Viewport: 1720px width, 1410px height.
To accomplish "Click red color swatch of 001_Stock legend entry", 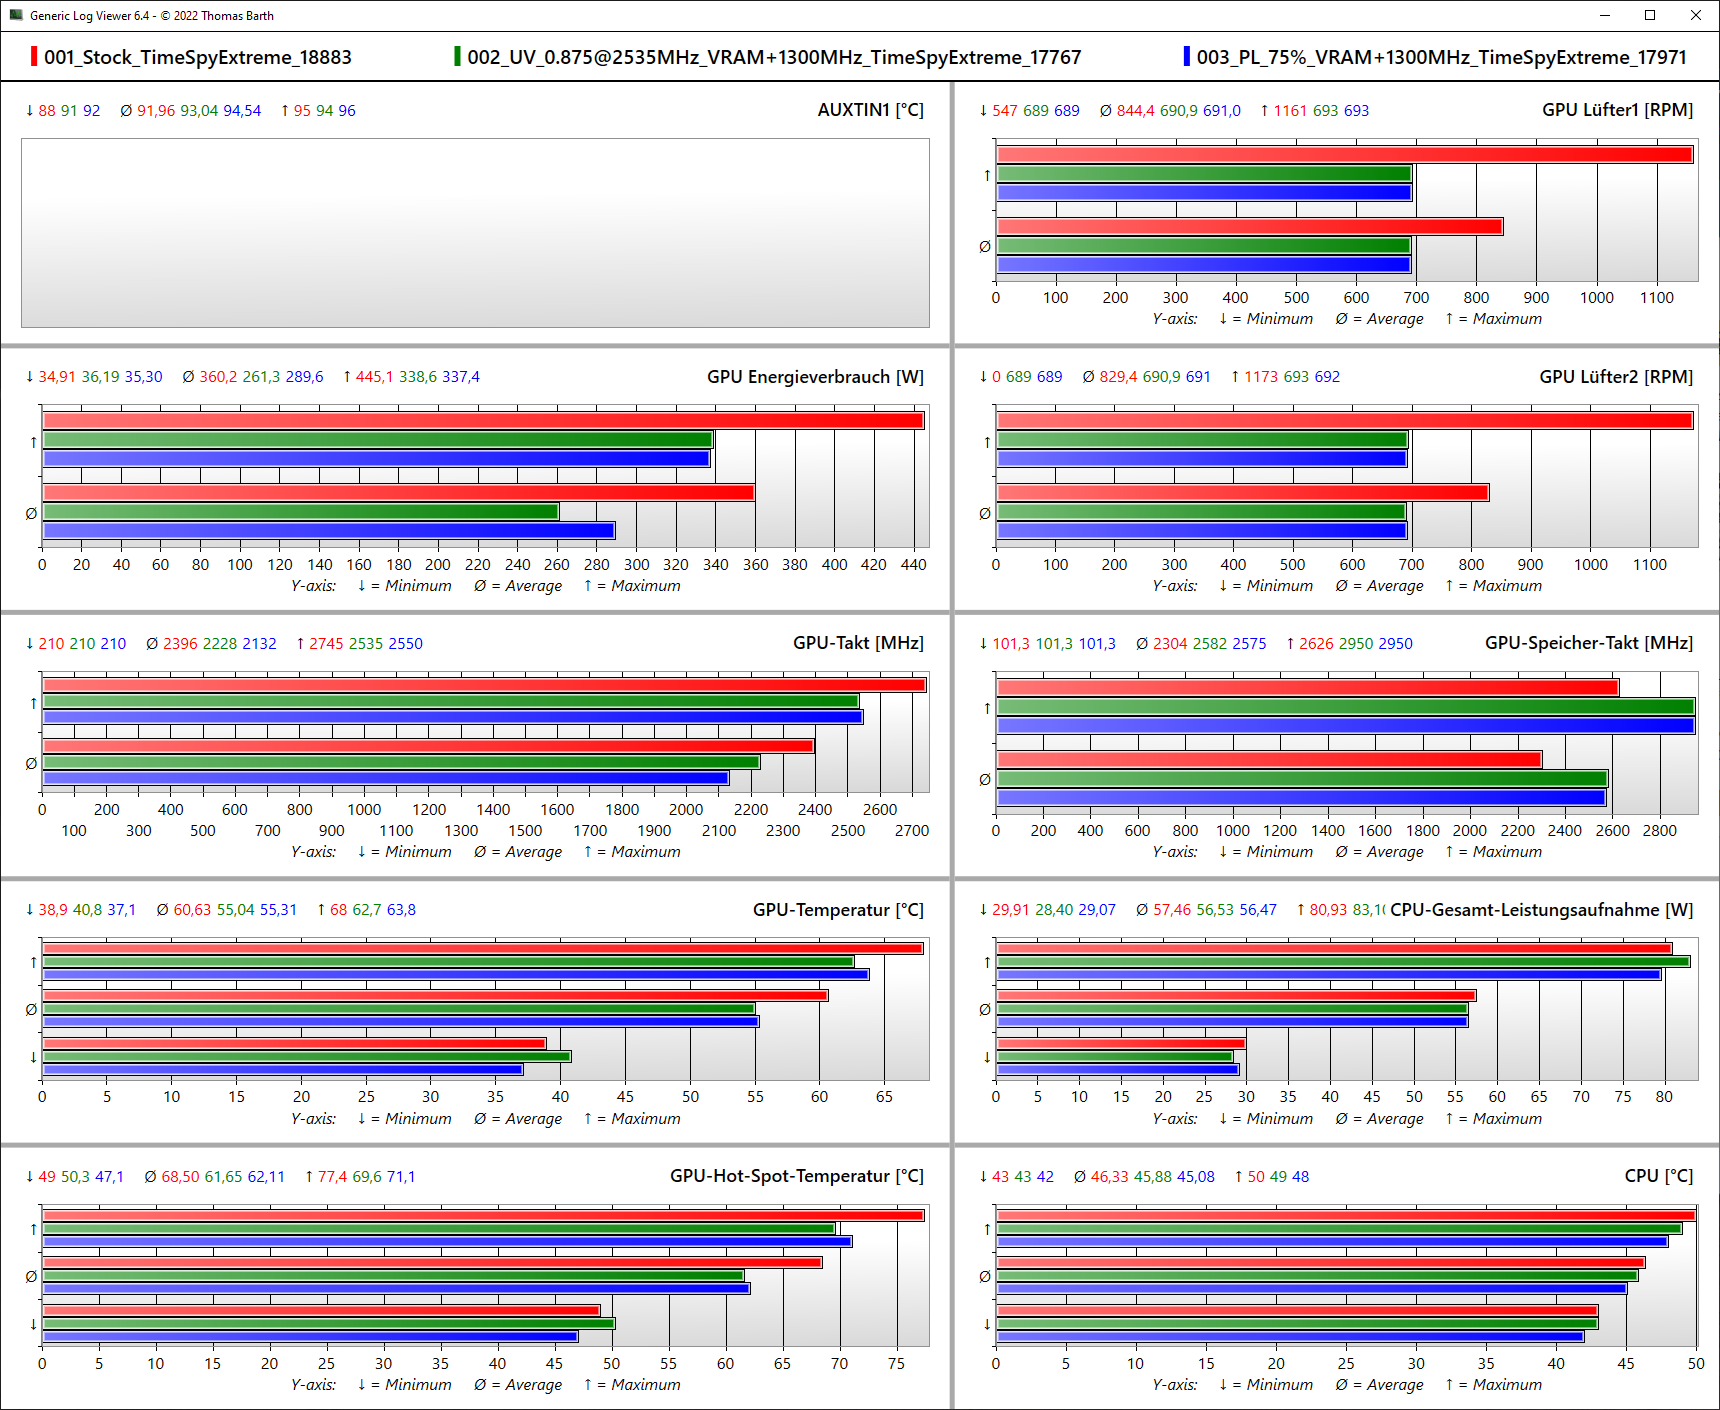I will point(34,57).
